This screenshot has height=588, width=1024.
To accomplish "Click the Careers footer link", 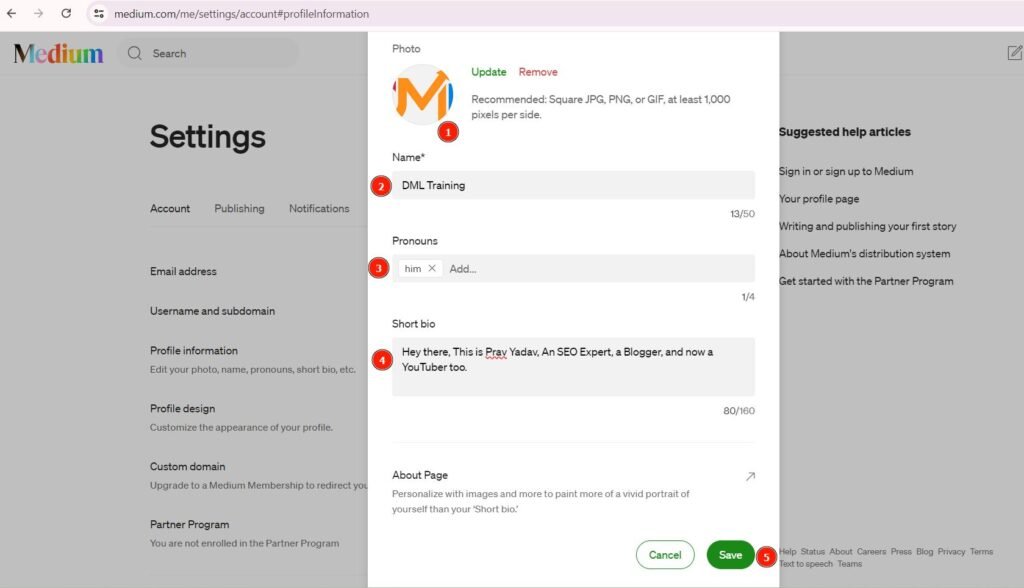I will [872, 551].
